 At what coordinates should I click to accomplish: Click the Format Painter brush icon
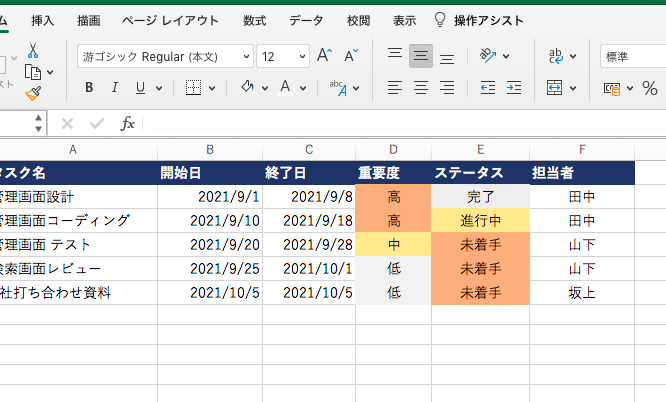(33, 93)
